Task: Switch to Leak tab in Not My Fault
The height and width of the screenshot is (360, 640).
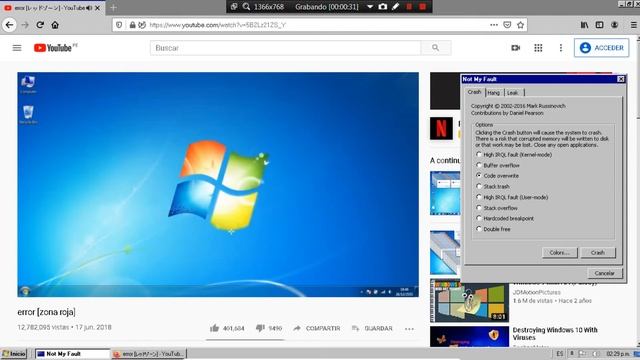Action: pos(513,93)
